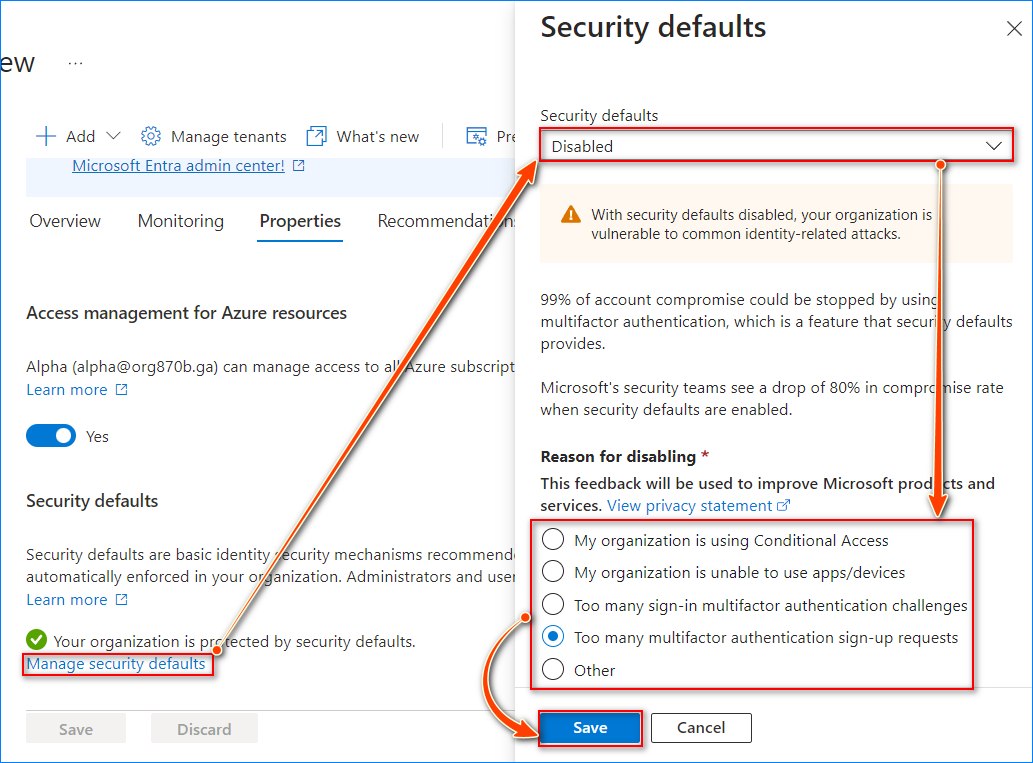Image resolution: width=1033 pixels, height=763 pixels.
Task: Select the Other reason radio button
Action: click(x=553, y=669)
